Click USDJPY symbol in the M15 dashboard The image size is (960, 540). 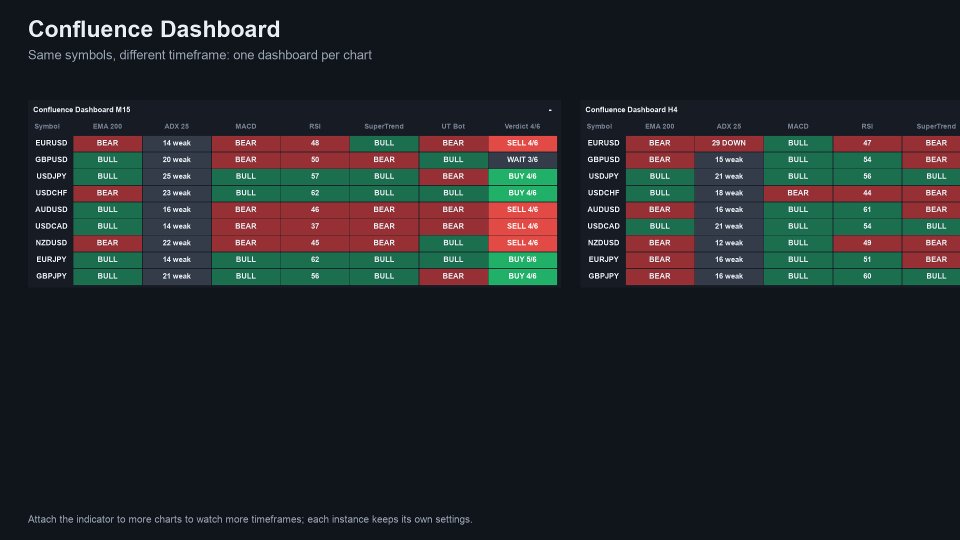pyautogui.click(x=51, y=176)
